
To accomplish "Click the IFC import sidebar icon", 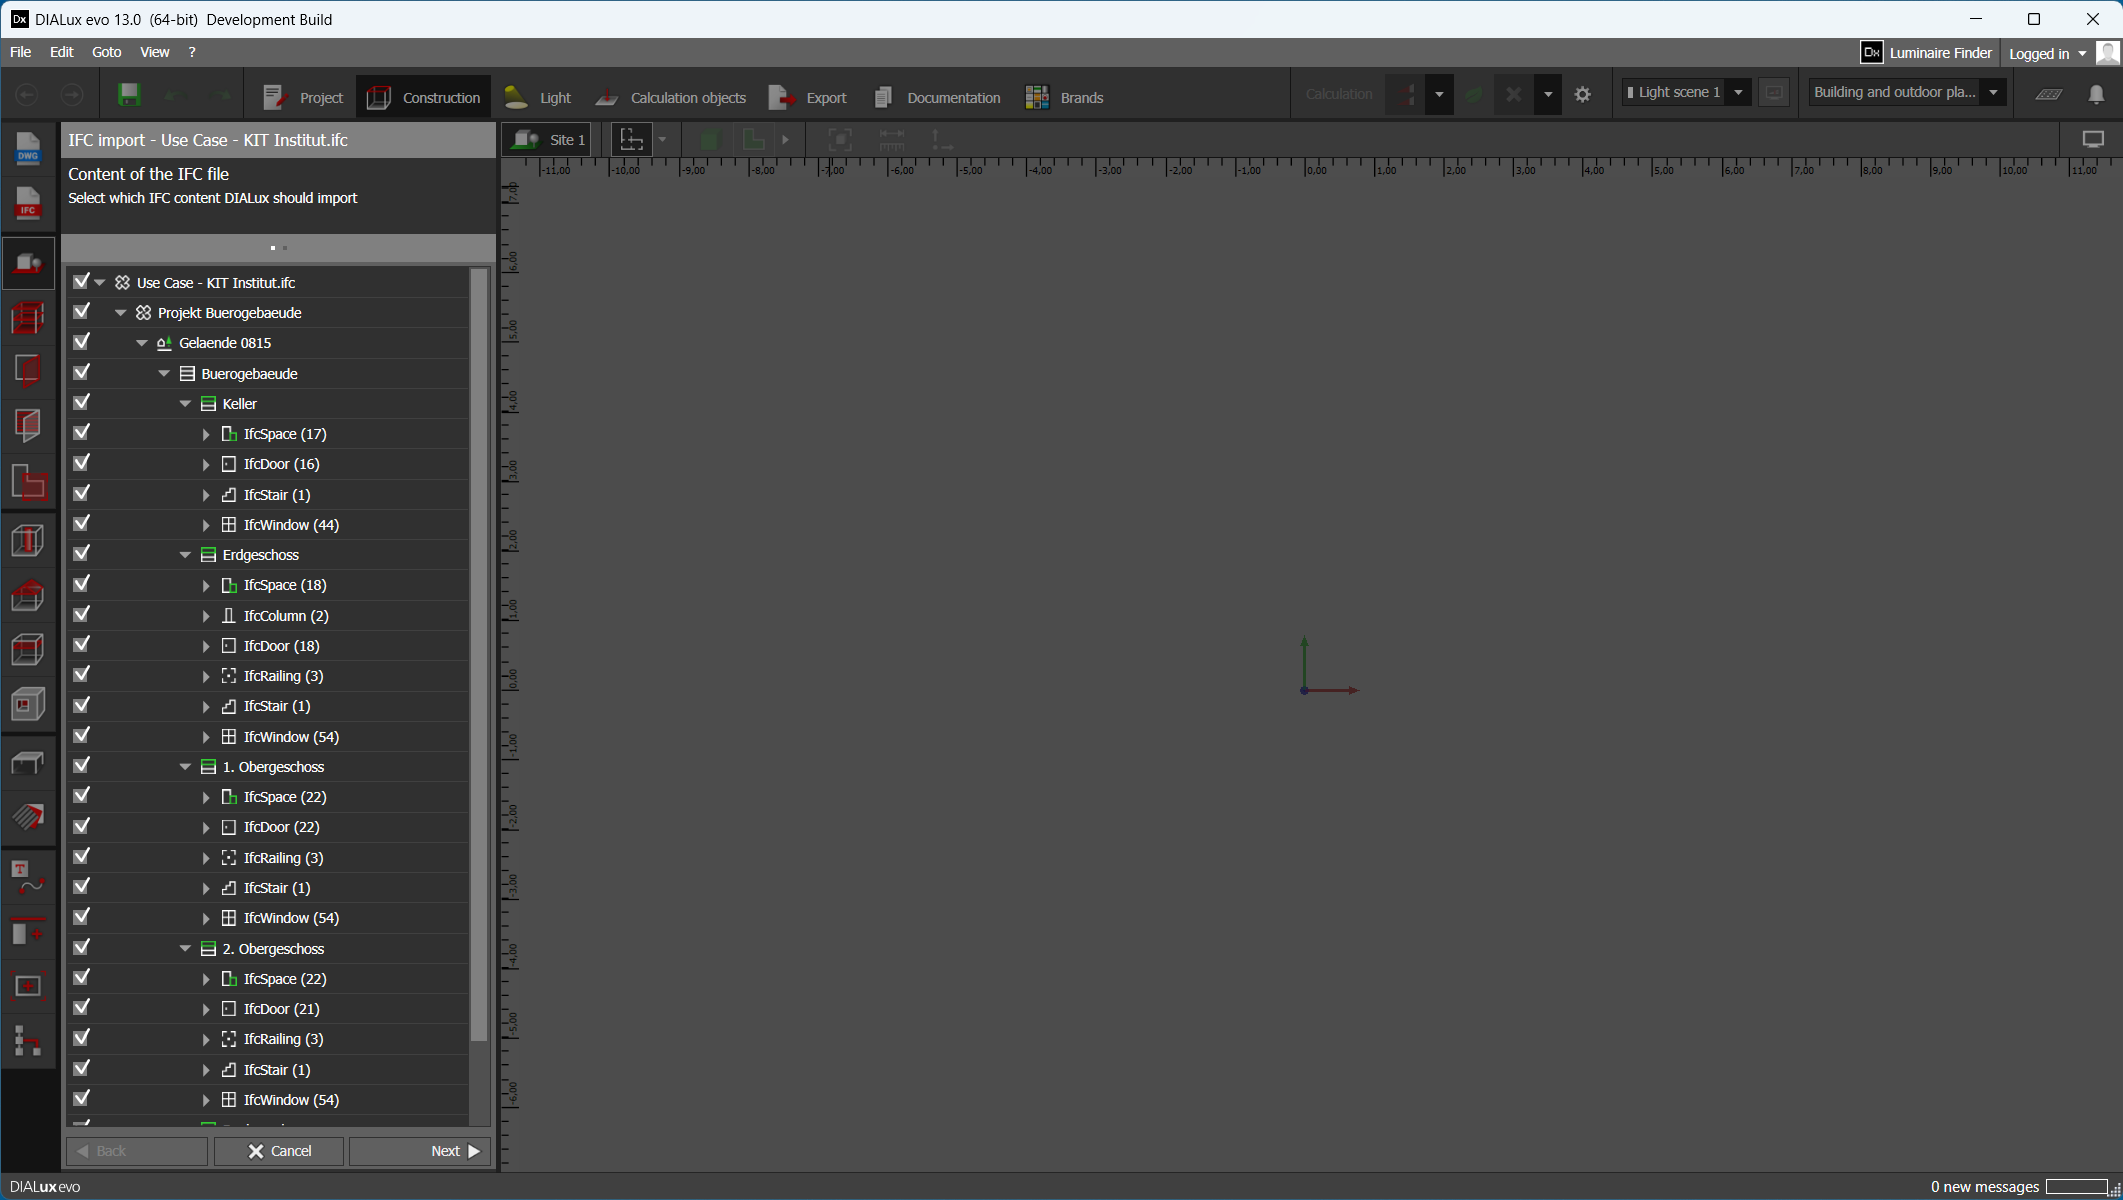I will [x=28, y=204].
